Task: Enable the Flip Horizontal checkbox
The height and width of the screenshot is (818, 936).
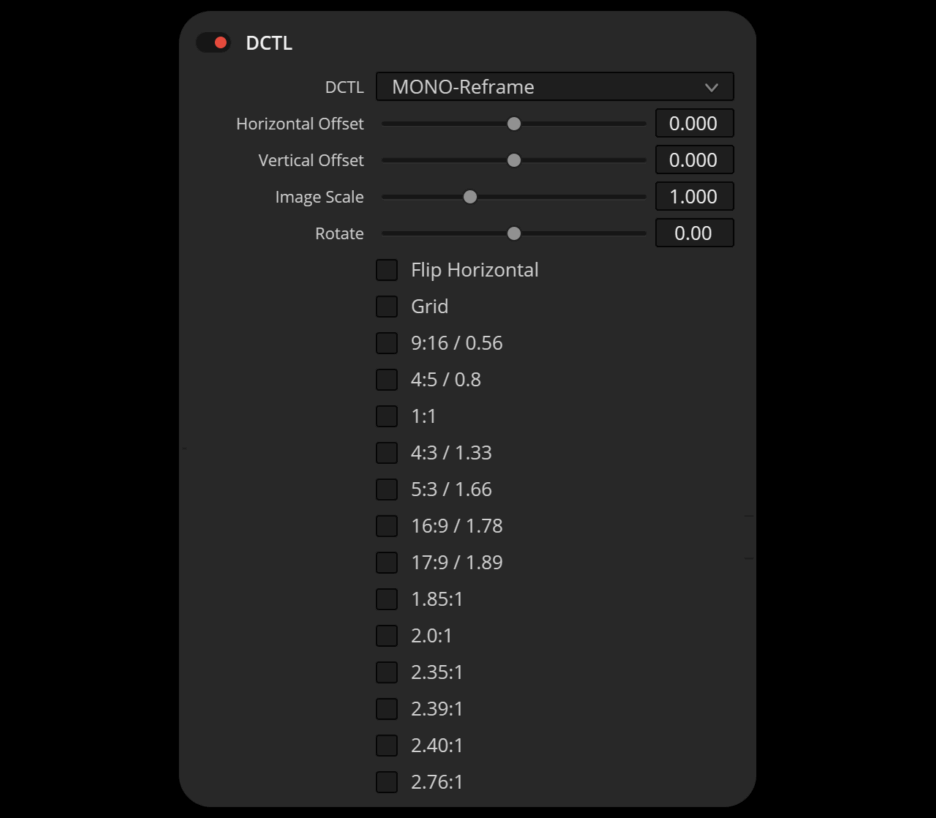Action: (x=387, y=270)
